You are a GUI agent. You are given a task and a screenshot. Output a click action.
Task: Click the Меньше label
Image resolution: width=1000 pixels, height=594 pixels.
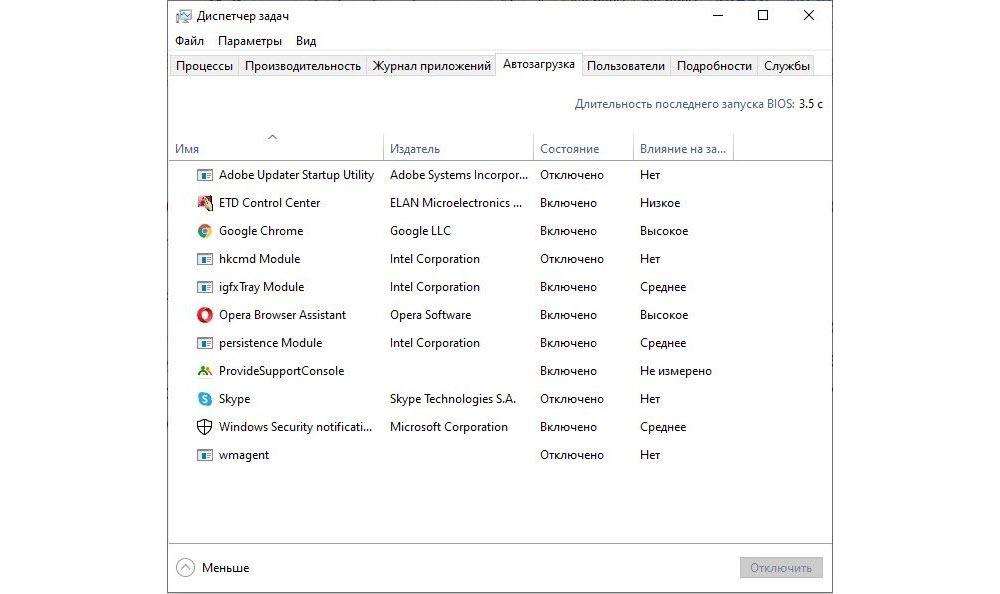pos(226,568)
